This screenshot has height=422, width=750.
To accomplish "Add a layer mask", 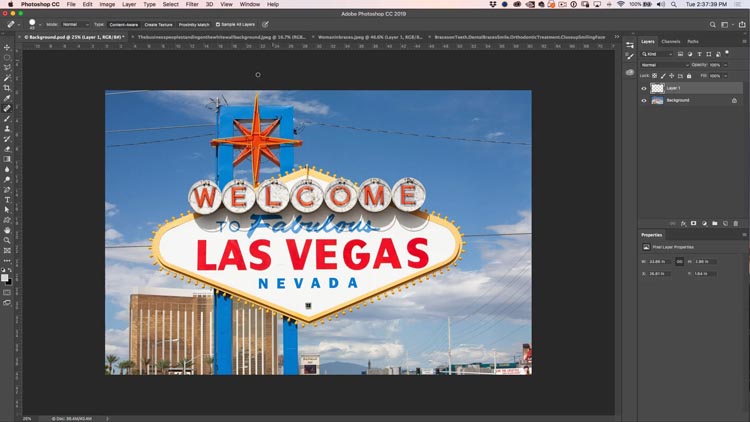I will 694,223.
